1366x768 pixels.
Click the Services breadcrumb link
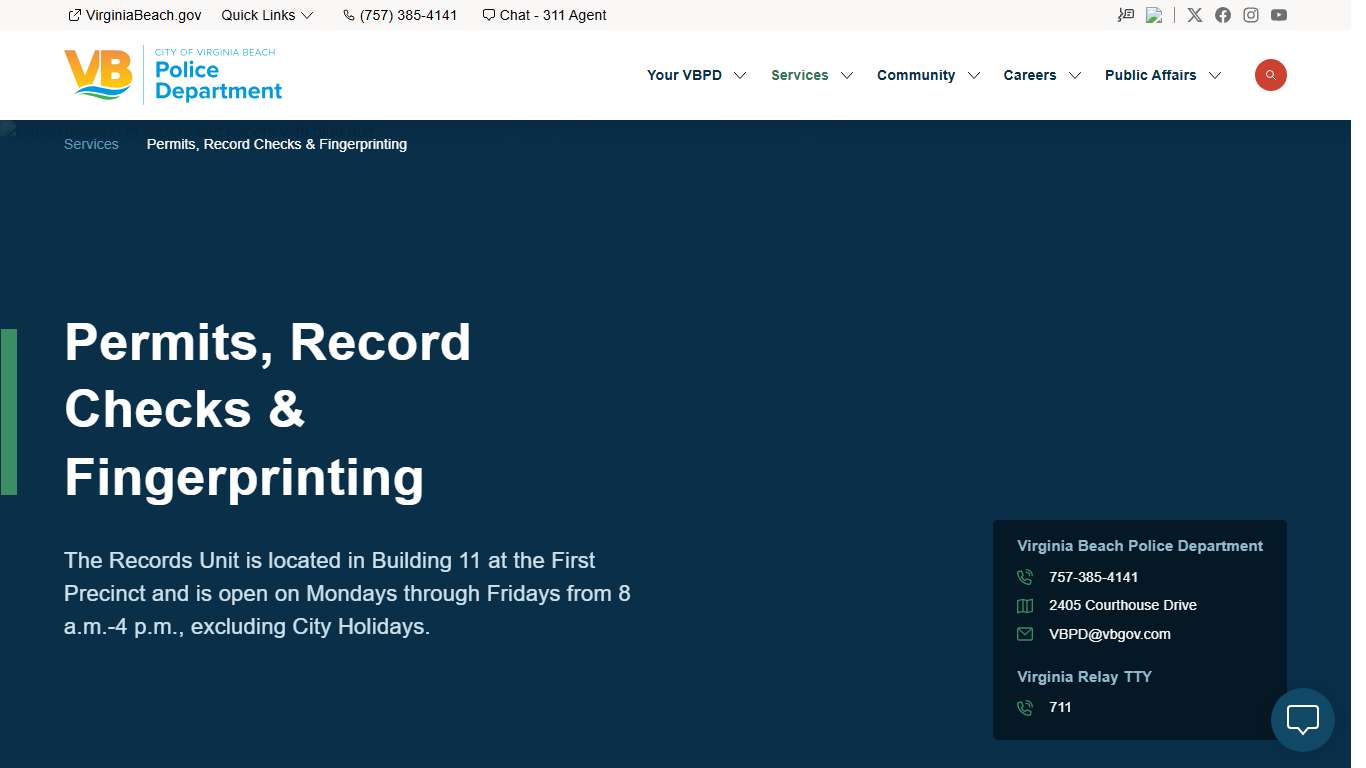pyautogui.click(x=91, y=144)
